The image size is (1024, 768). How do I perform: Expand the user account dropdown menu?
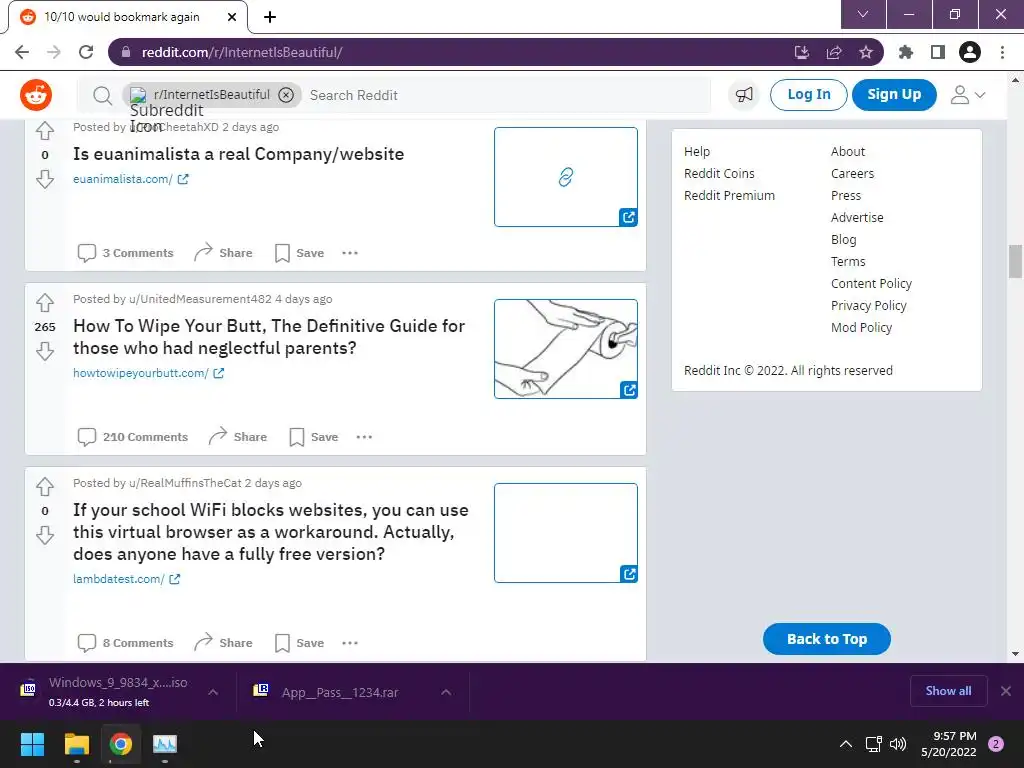967,95
